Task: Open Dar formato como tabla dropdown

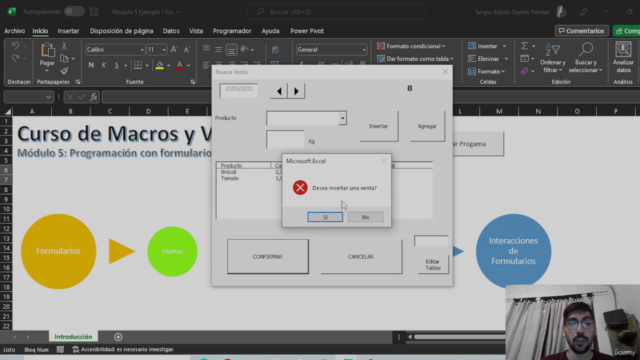Action: 415,59
